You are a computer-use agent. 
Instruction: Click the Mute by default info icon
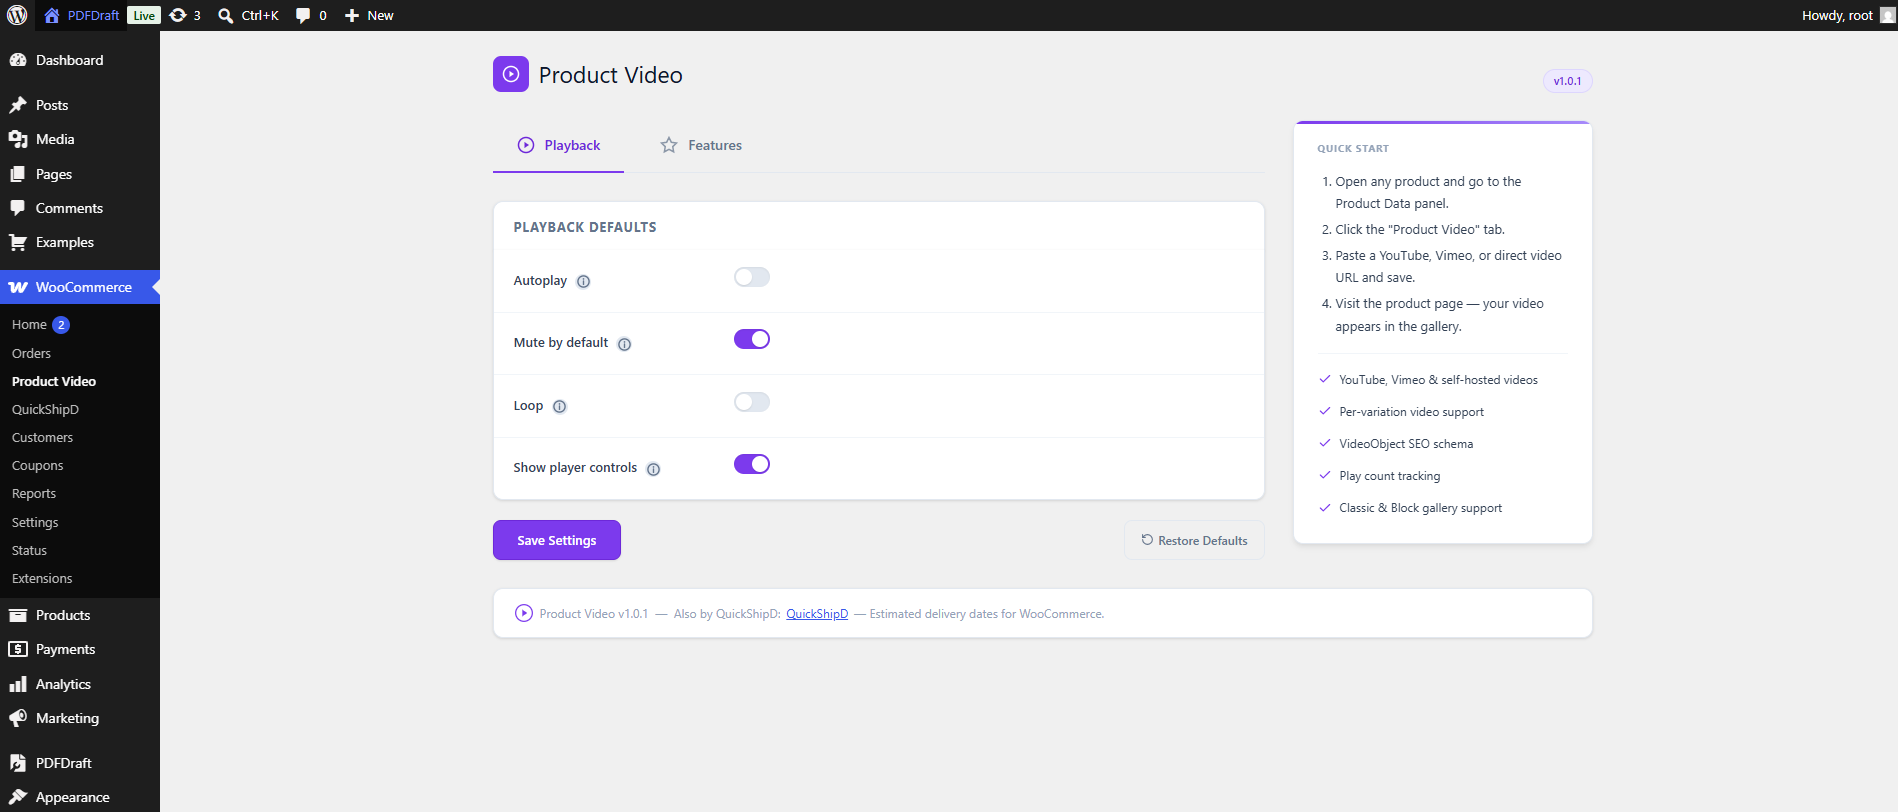(x=625, y=344)
